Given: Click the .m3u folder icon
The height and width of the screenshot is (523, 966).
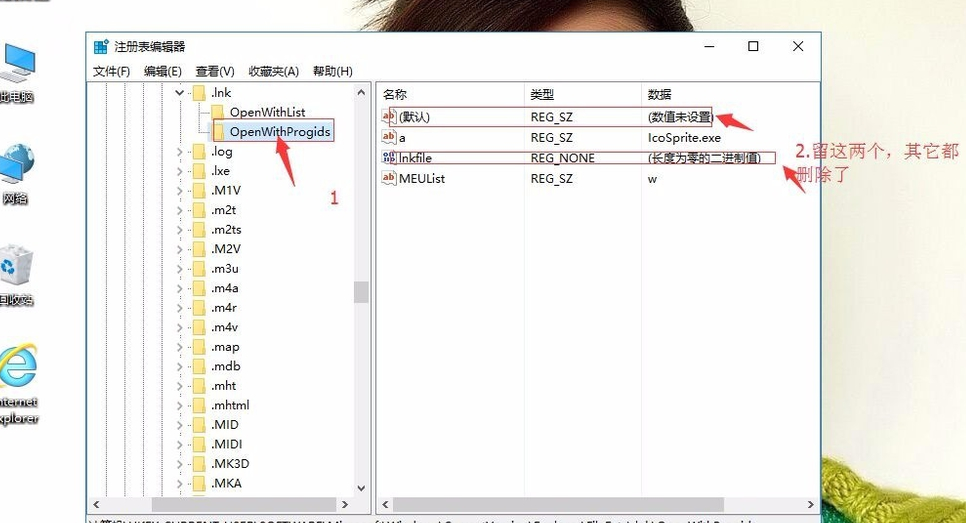Looking at the screenshot, I should coord(199,269).
